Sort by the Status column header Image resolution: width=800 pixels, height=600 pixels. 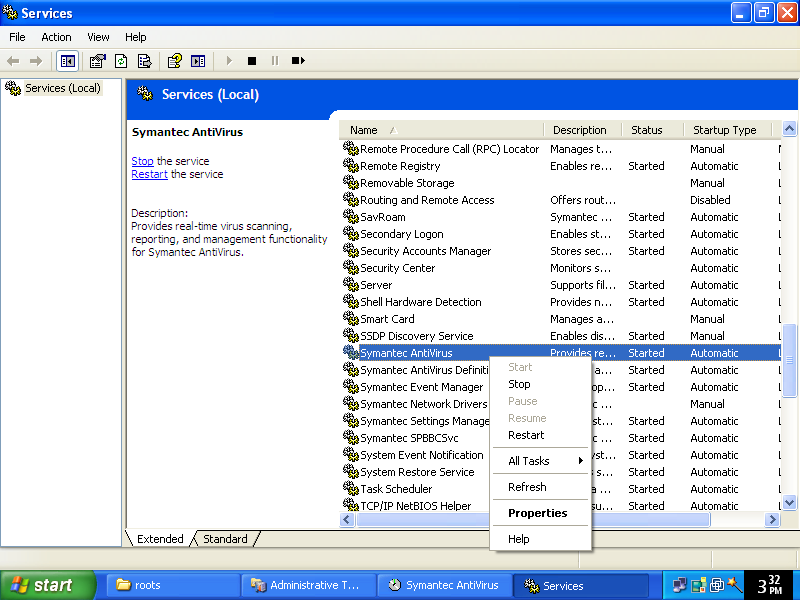pos(653,130)
